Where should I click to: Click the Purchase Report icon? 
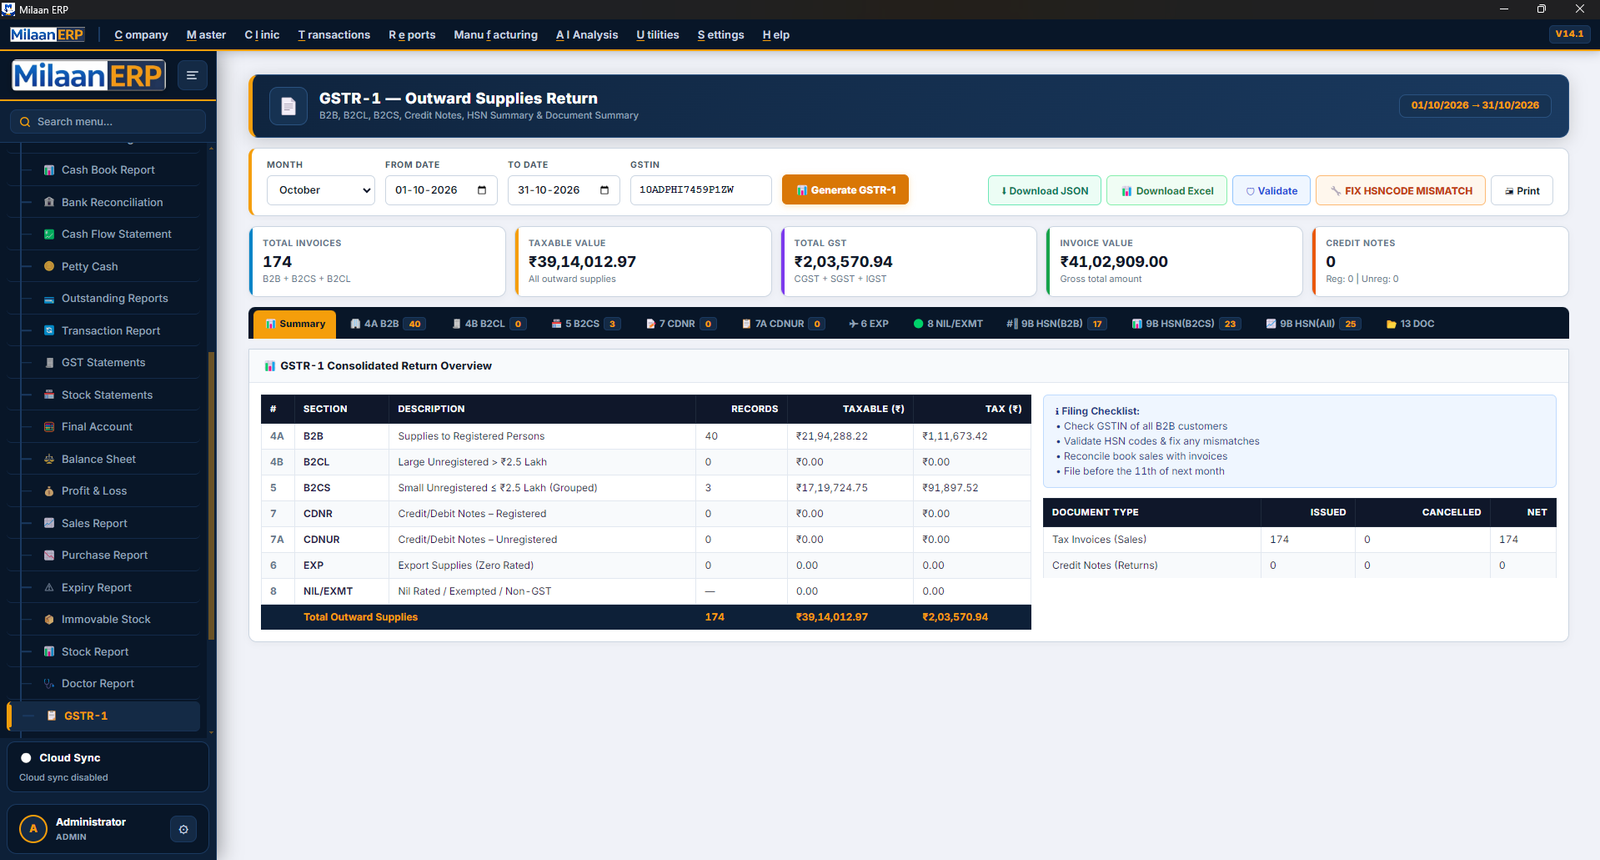(49, 555)
